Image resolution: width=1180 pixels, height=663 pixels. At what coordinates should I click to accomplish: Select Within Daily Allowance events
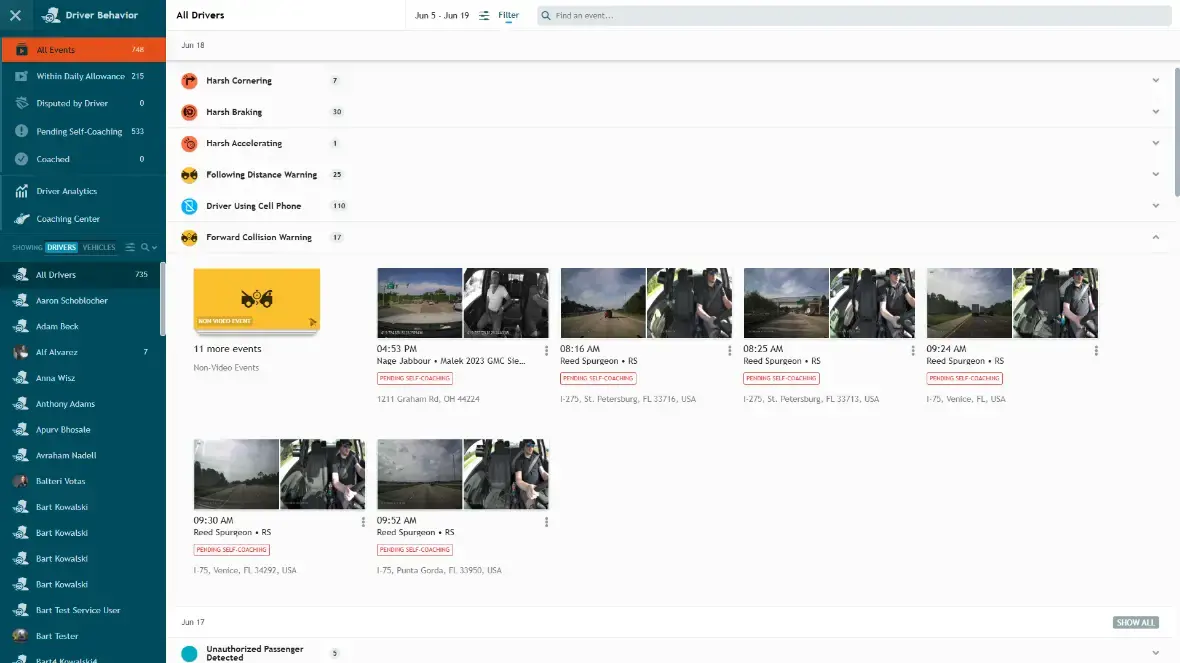(x=83, y=76)
